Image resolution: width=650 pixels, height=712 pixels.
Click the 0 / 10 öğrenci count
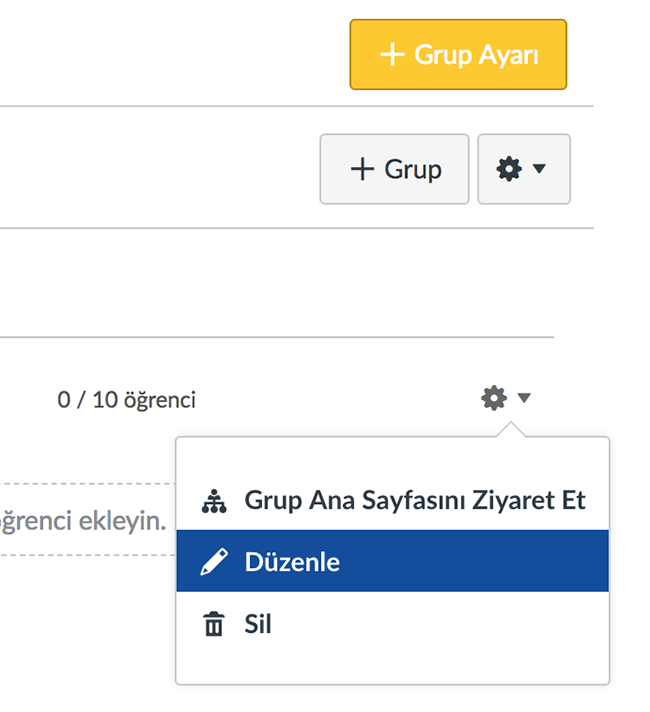coord(126,400)
